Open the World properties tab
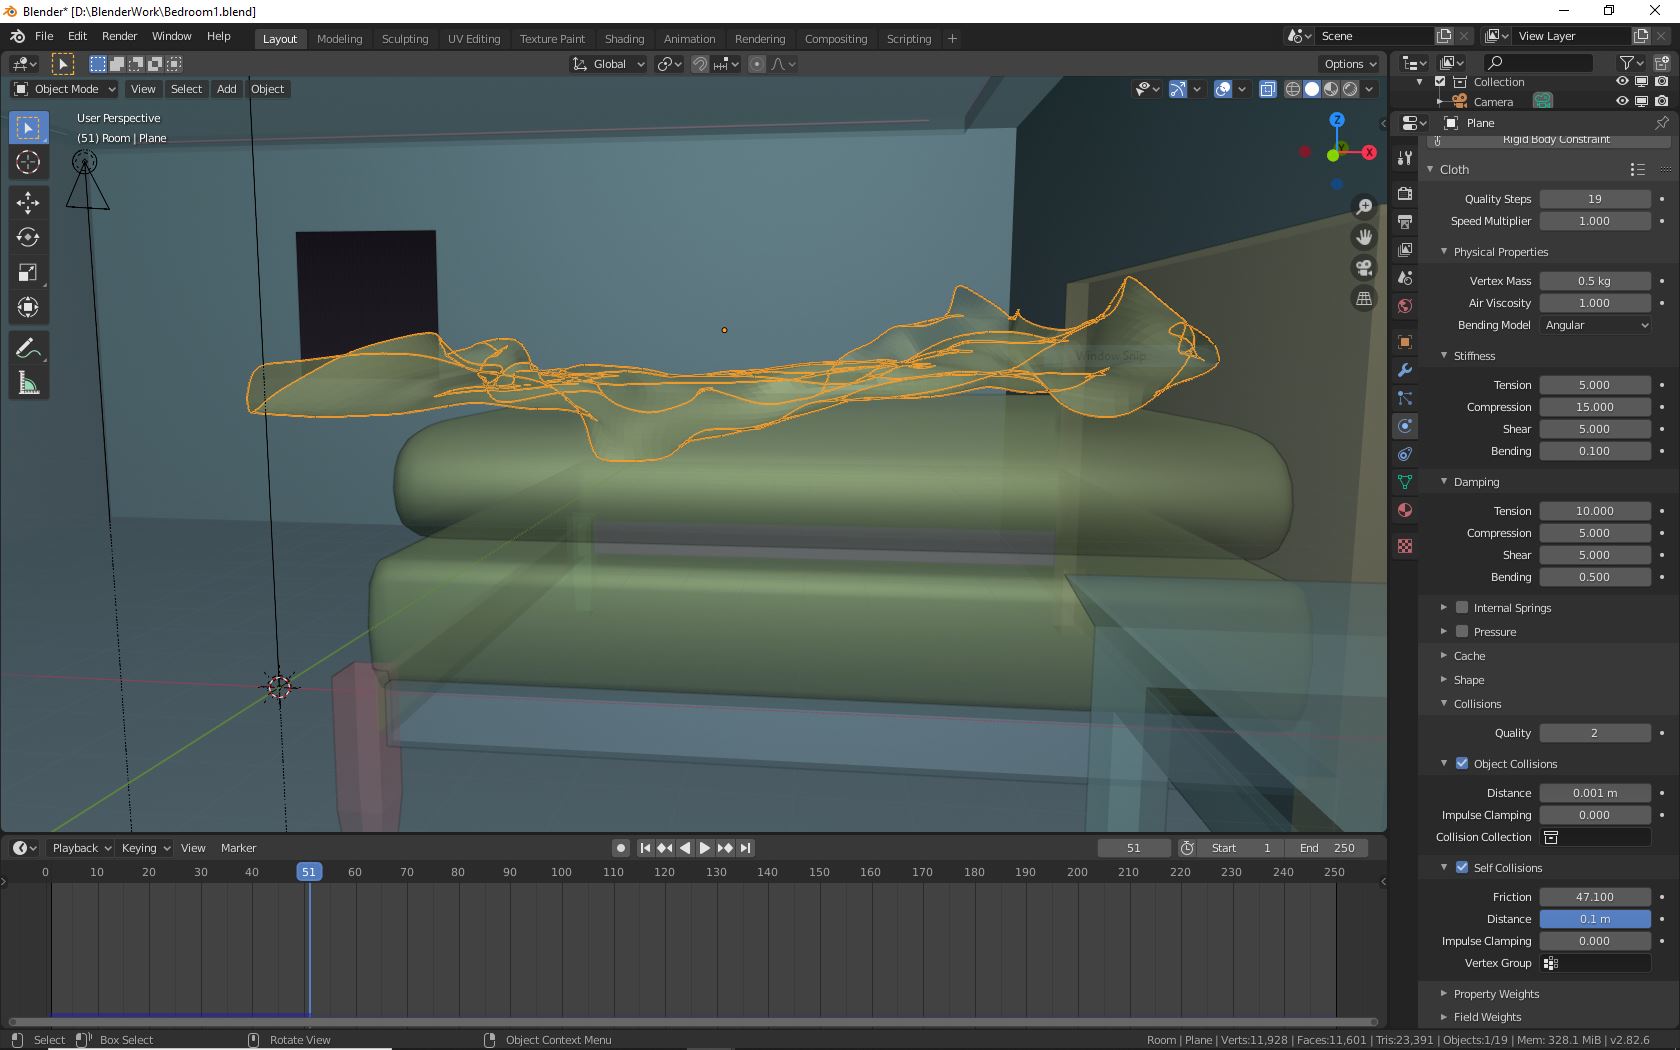Image resolution: width=1680 pixels, height=1050 pixels. point(1405,306)
